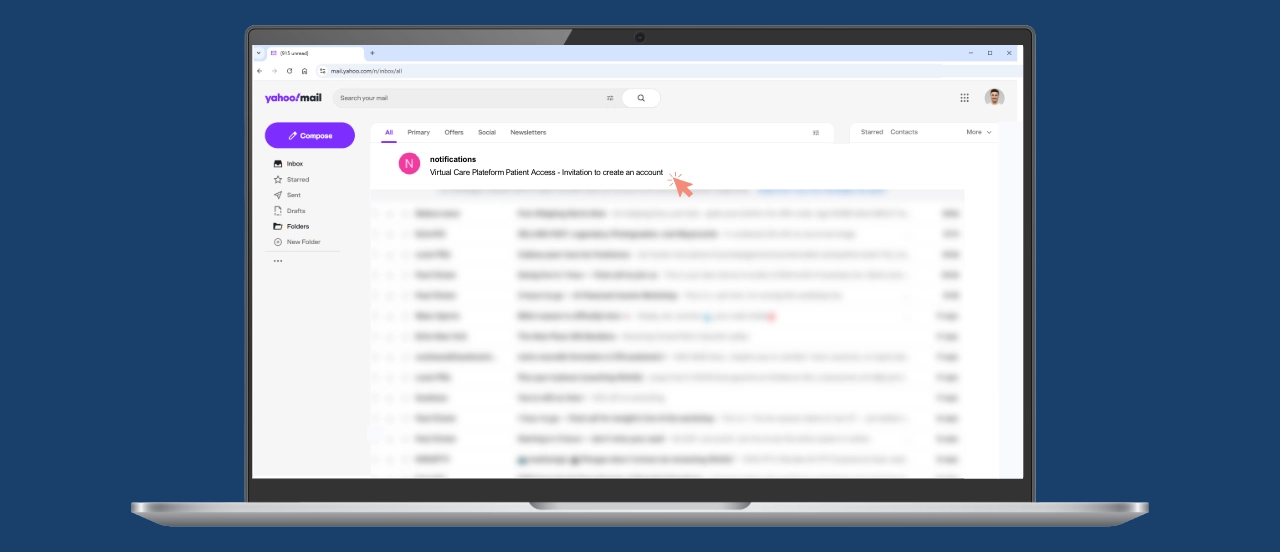Expand the Folders section
Viewport: 1280px width, 552px height.
(x=297, y=227)
